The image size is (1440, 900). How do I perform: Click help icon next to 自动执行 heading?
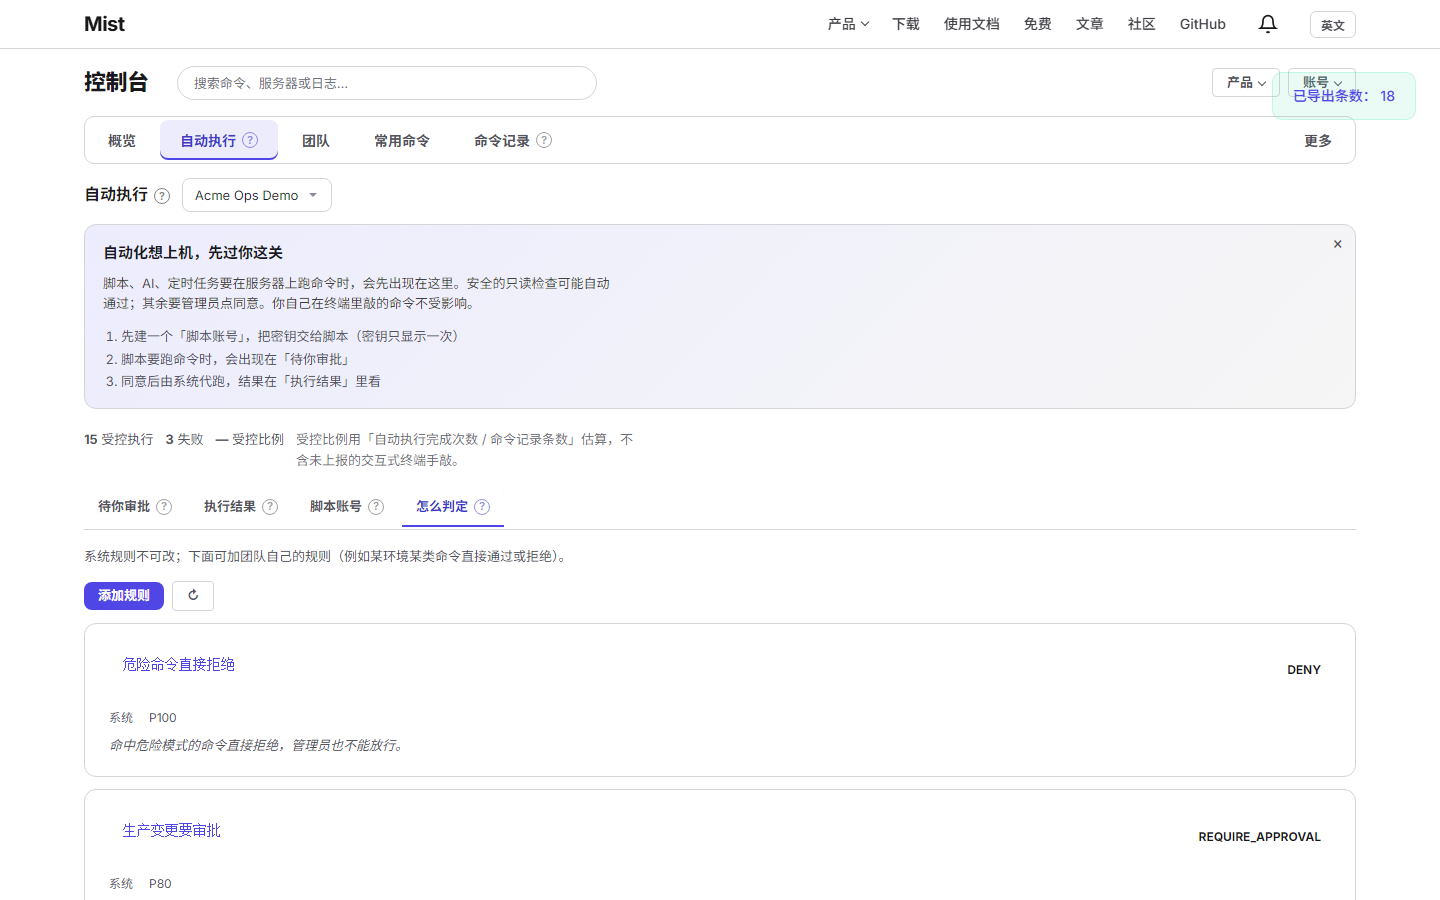pos(162,196)
